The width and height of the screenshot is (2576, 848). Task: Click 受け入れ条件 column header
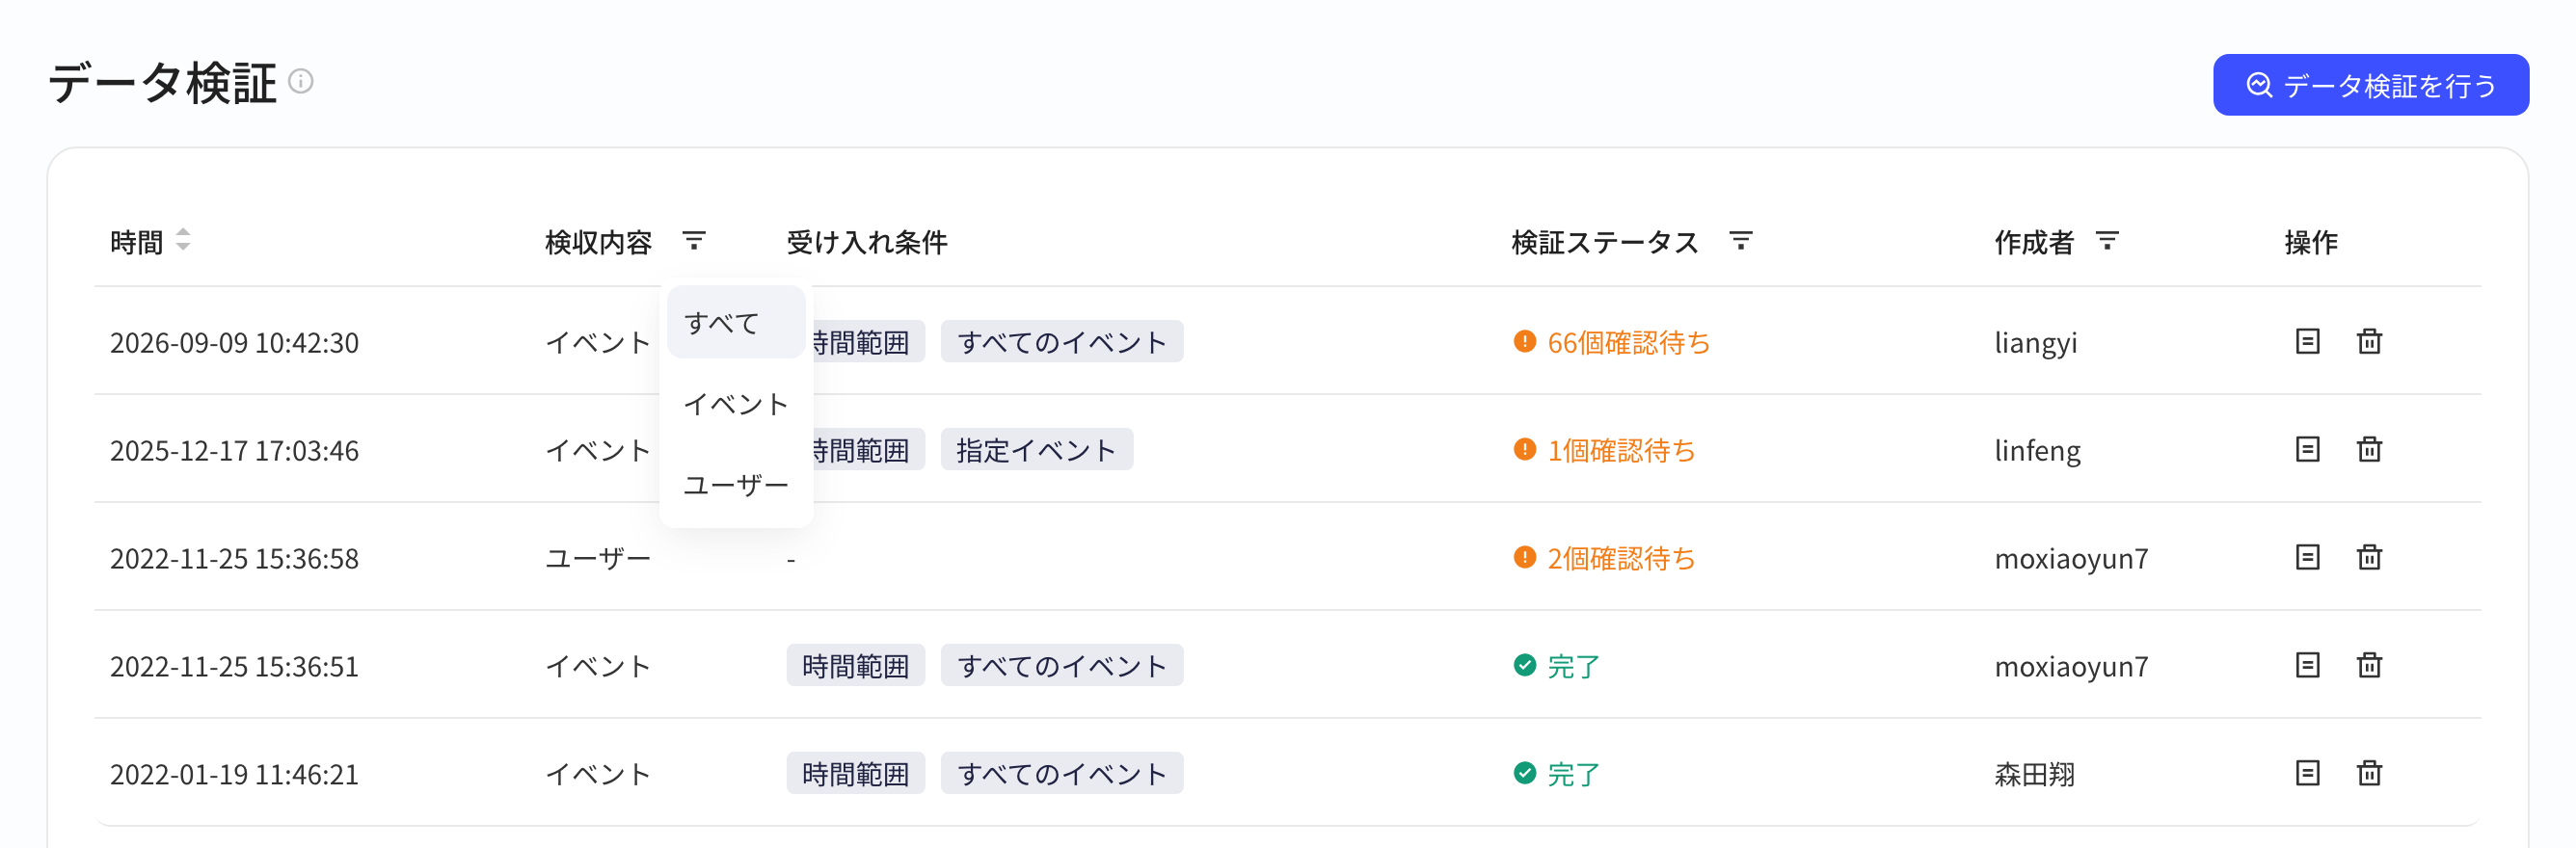867,242
